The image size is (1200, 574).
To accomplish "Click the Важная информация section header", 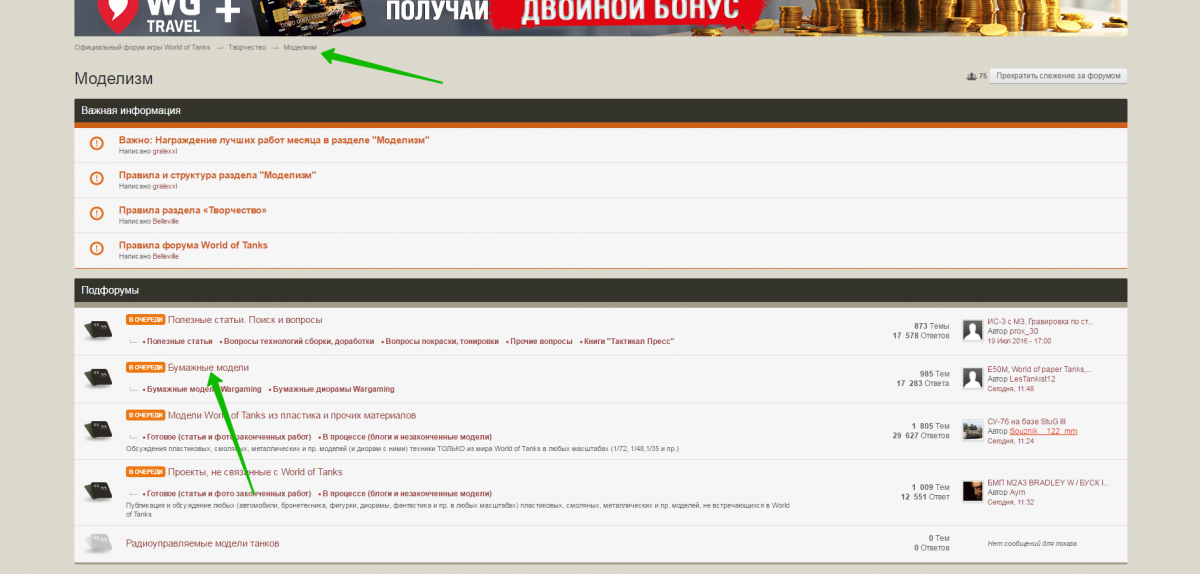I will (x=600, y=111).
